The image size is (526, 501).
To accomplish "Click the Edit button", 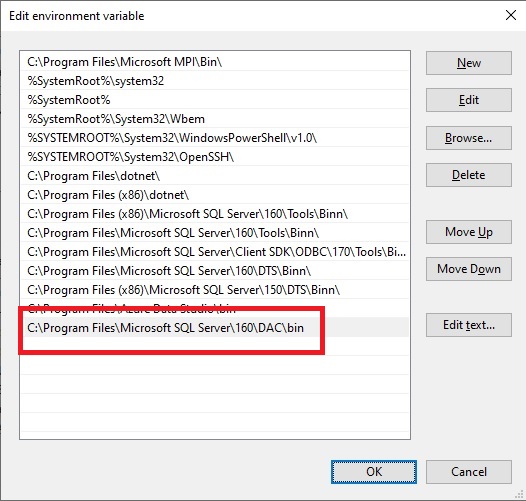I will coord(469,100).
